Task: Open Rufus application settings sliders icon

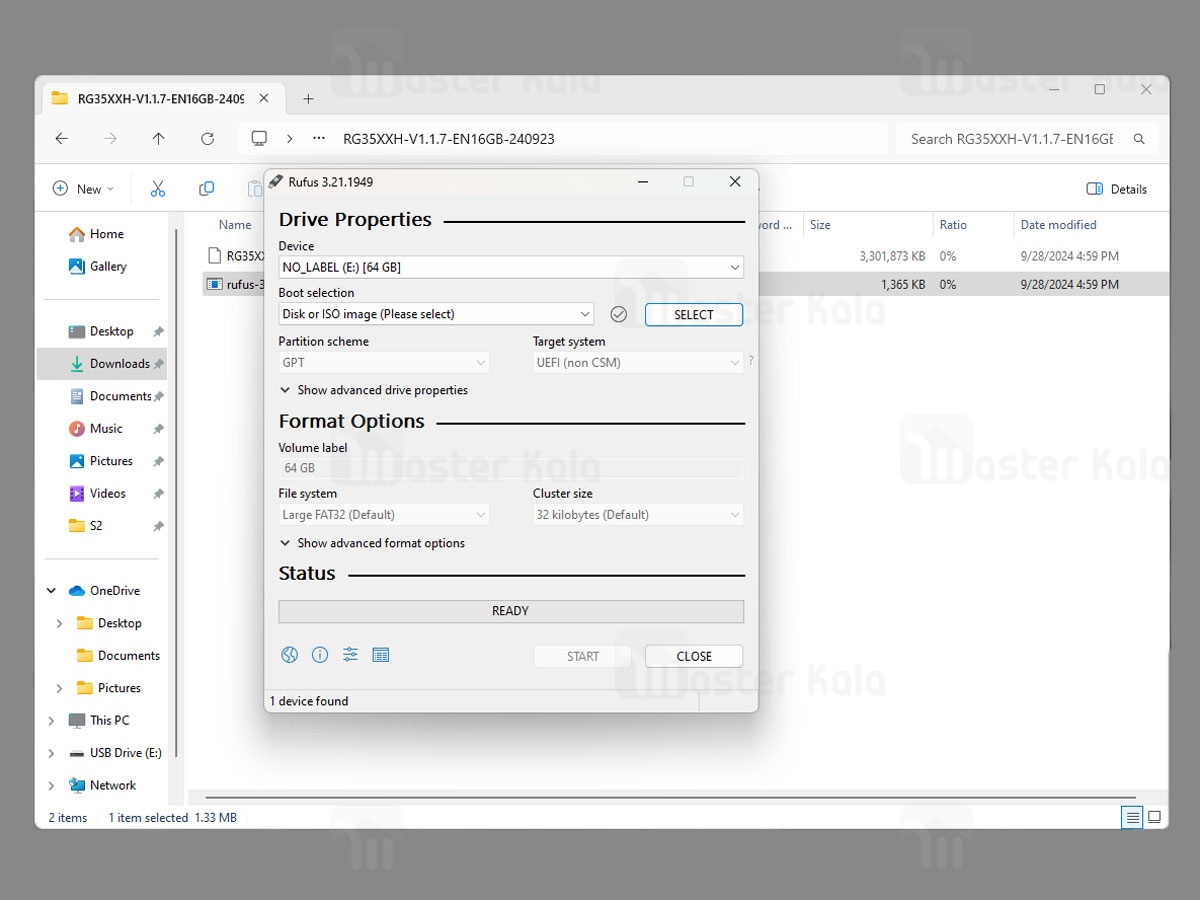Action: [350, 655]
